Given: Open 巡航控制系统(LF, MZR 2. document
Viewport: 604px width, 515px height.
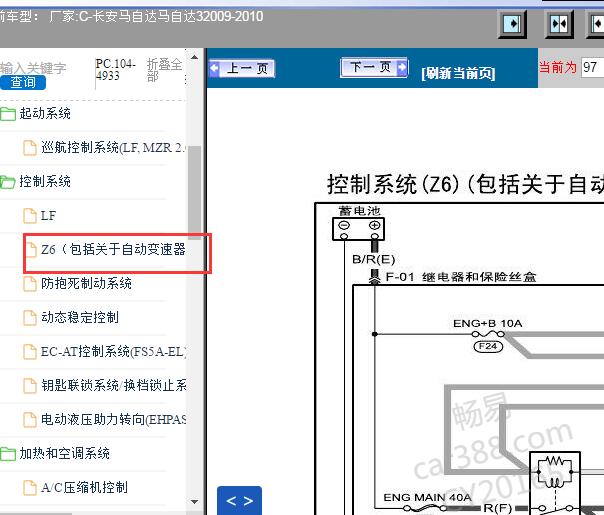Looking at the screenshot, I should click(113, 148).
